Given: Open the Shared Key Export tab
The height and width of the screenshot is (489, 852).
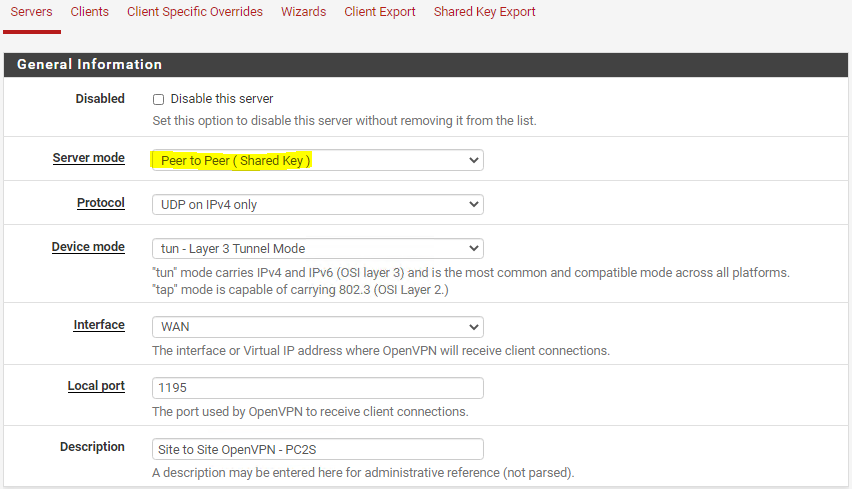Looking at the screenshot, I should pyautogui.click(x=484, y=12).
